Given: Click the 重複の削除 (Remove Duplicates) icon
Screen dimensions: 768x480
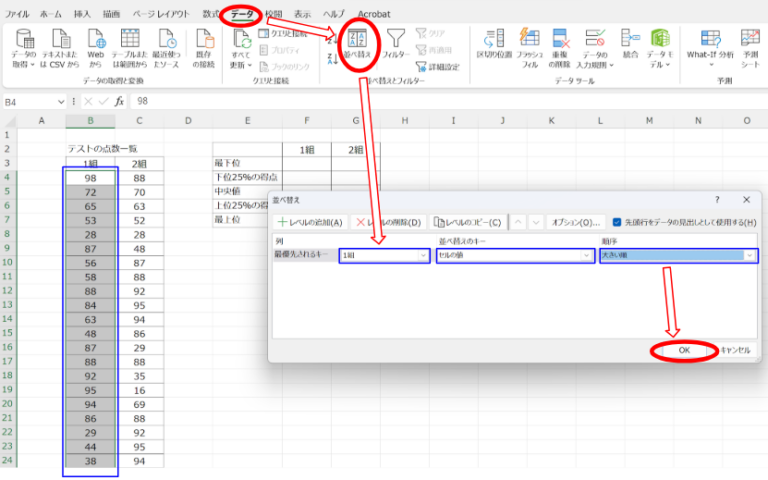Looking at the screenshot, I should (x=562, y=46).
